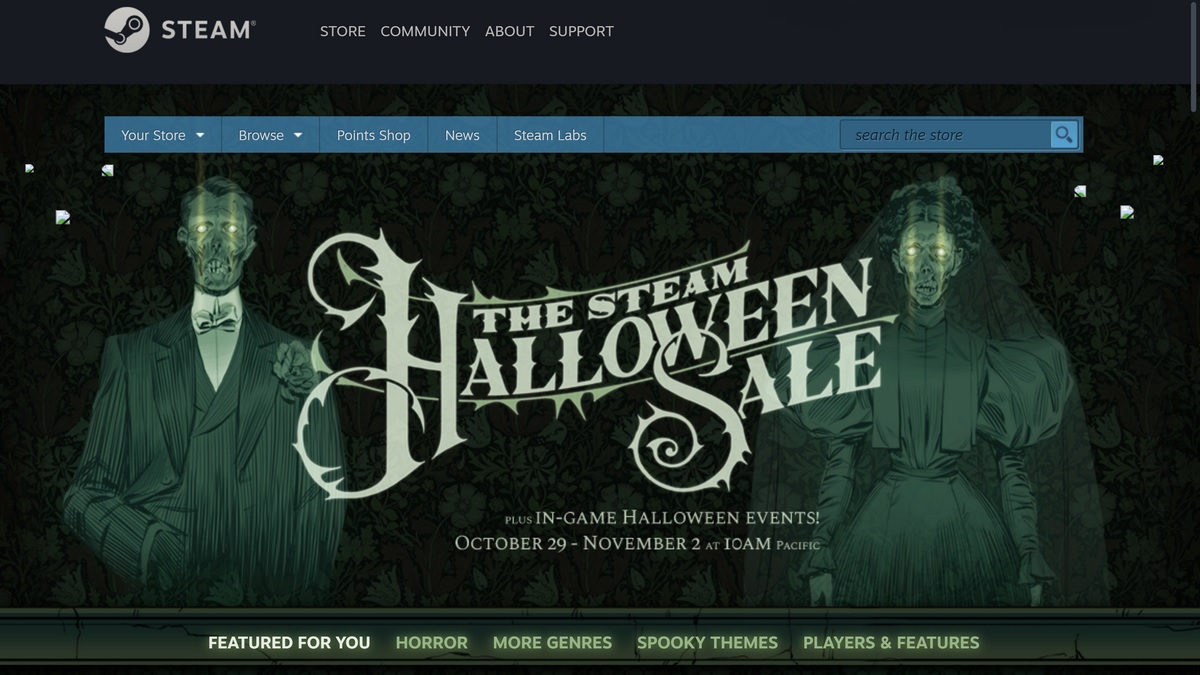Click the broken image icon beside the groom's head
This screenshot has height=675, width=1200.
click(107, 170)
